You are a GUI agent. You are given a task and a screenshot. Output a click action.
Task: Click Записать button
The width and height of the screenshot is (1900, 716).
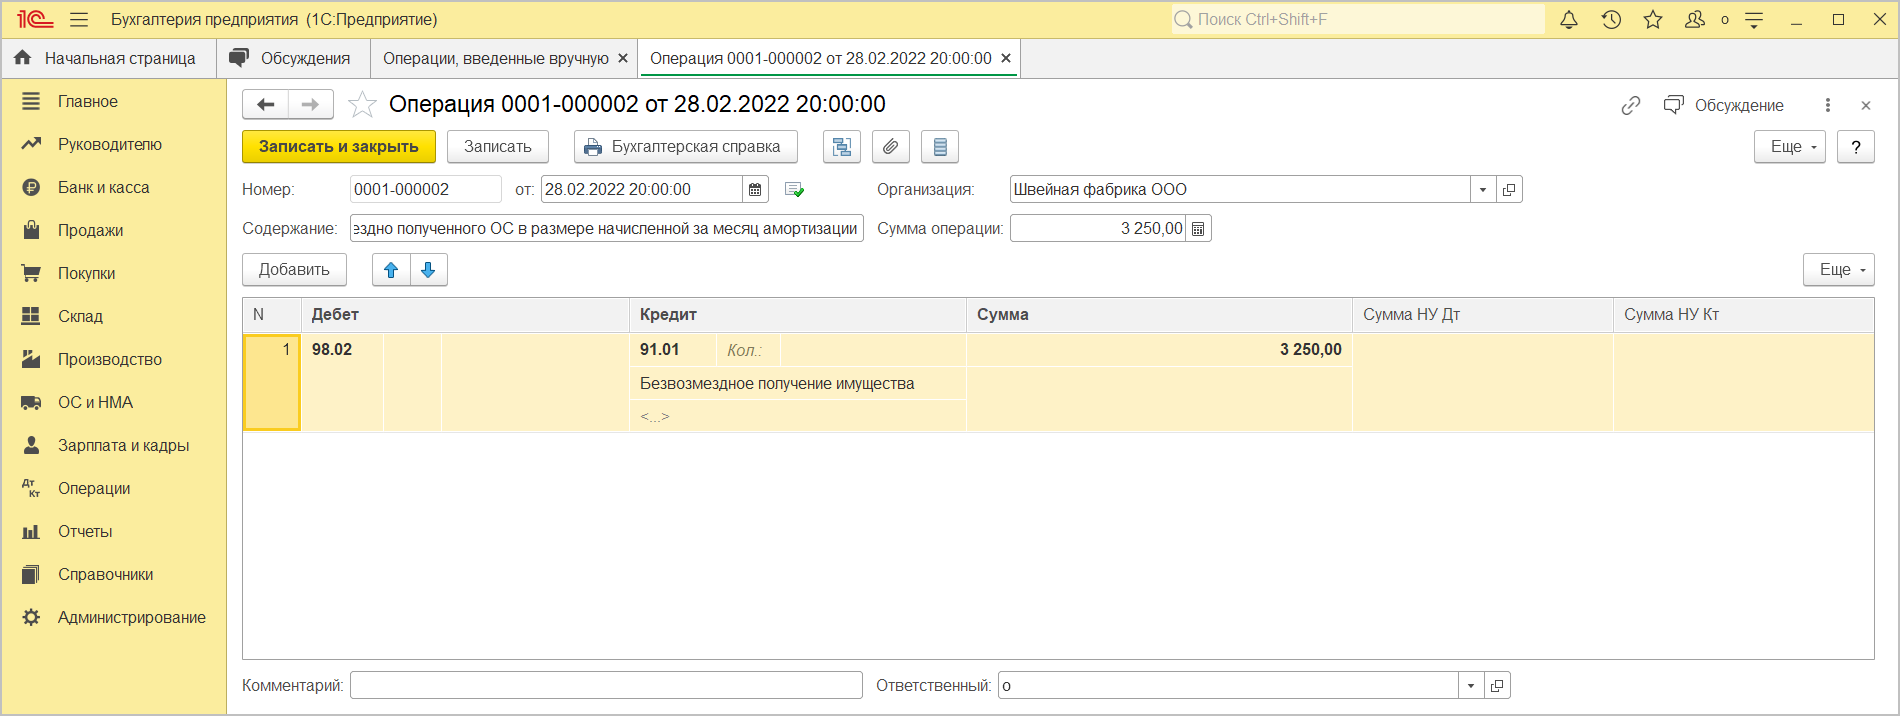[x=497, y=147]
